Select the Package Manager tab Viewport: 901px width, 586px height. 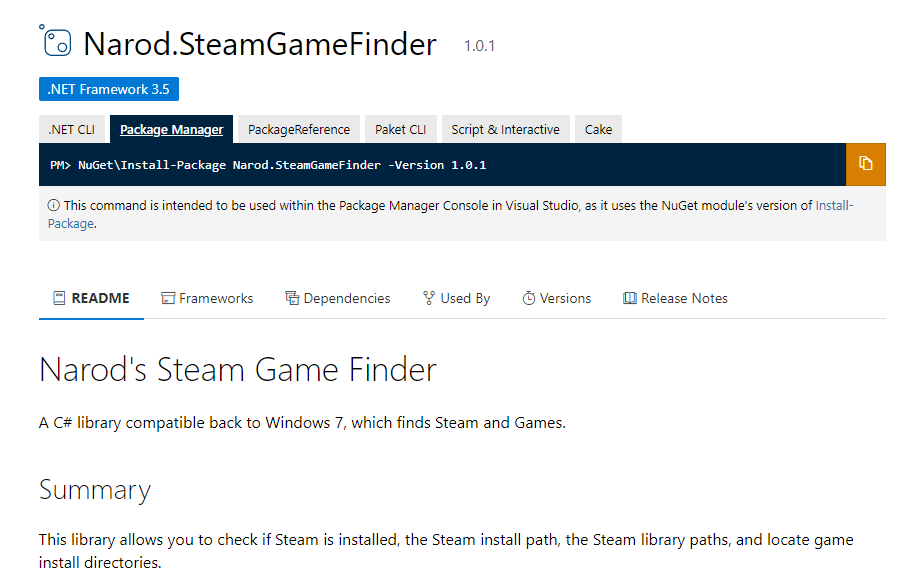[171, 129]
